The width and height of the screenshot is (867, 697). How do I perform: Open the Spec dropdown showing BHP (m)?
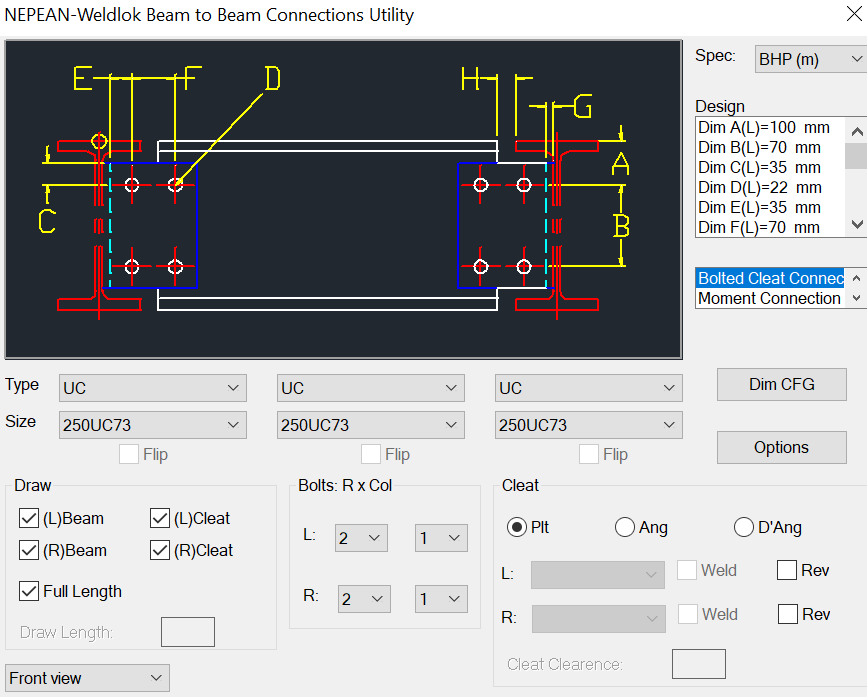(810, 59)
